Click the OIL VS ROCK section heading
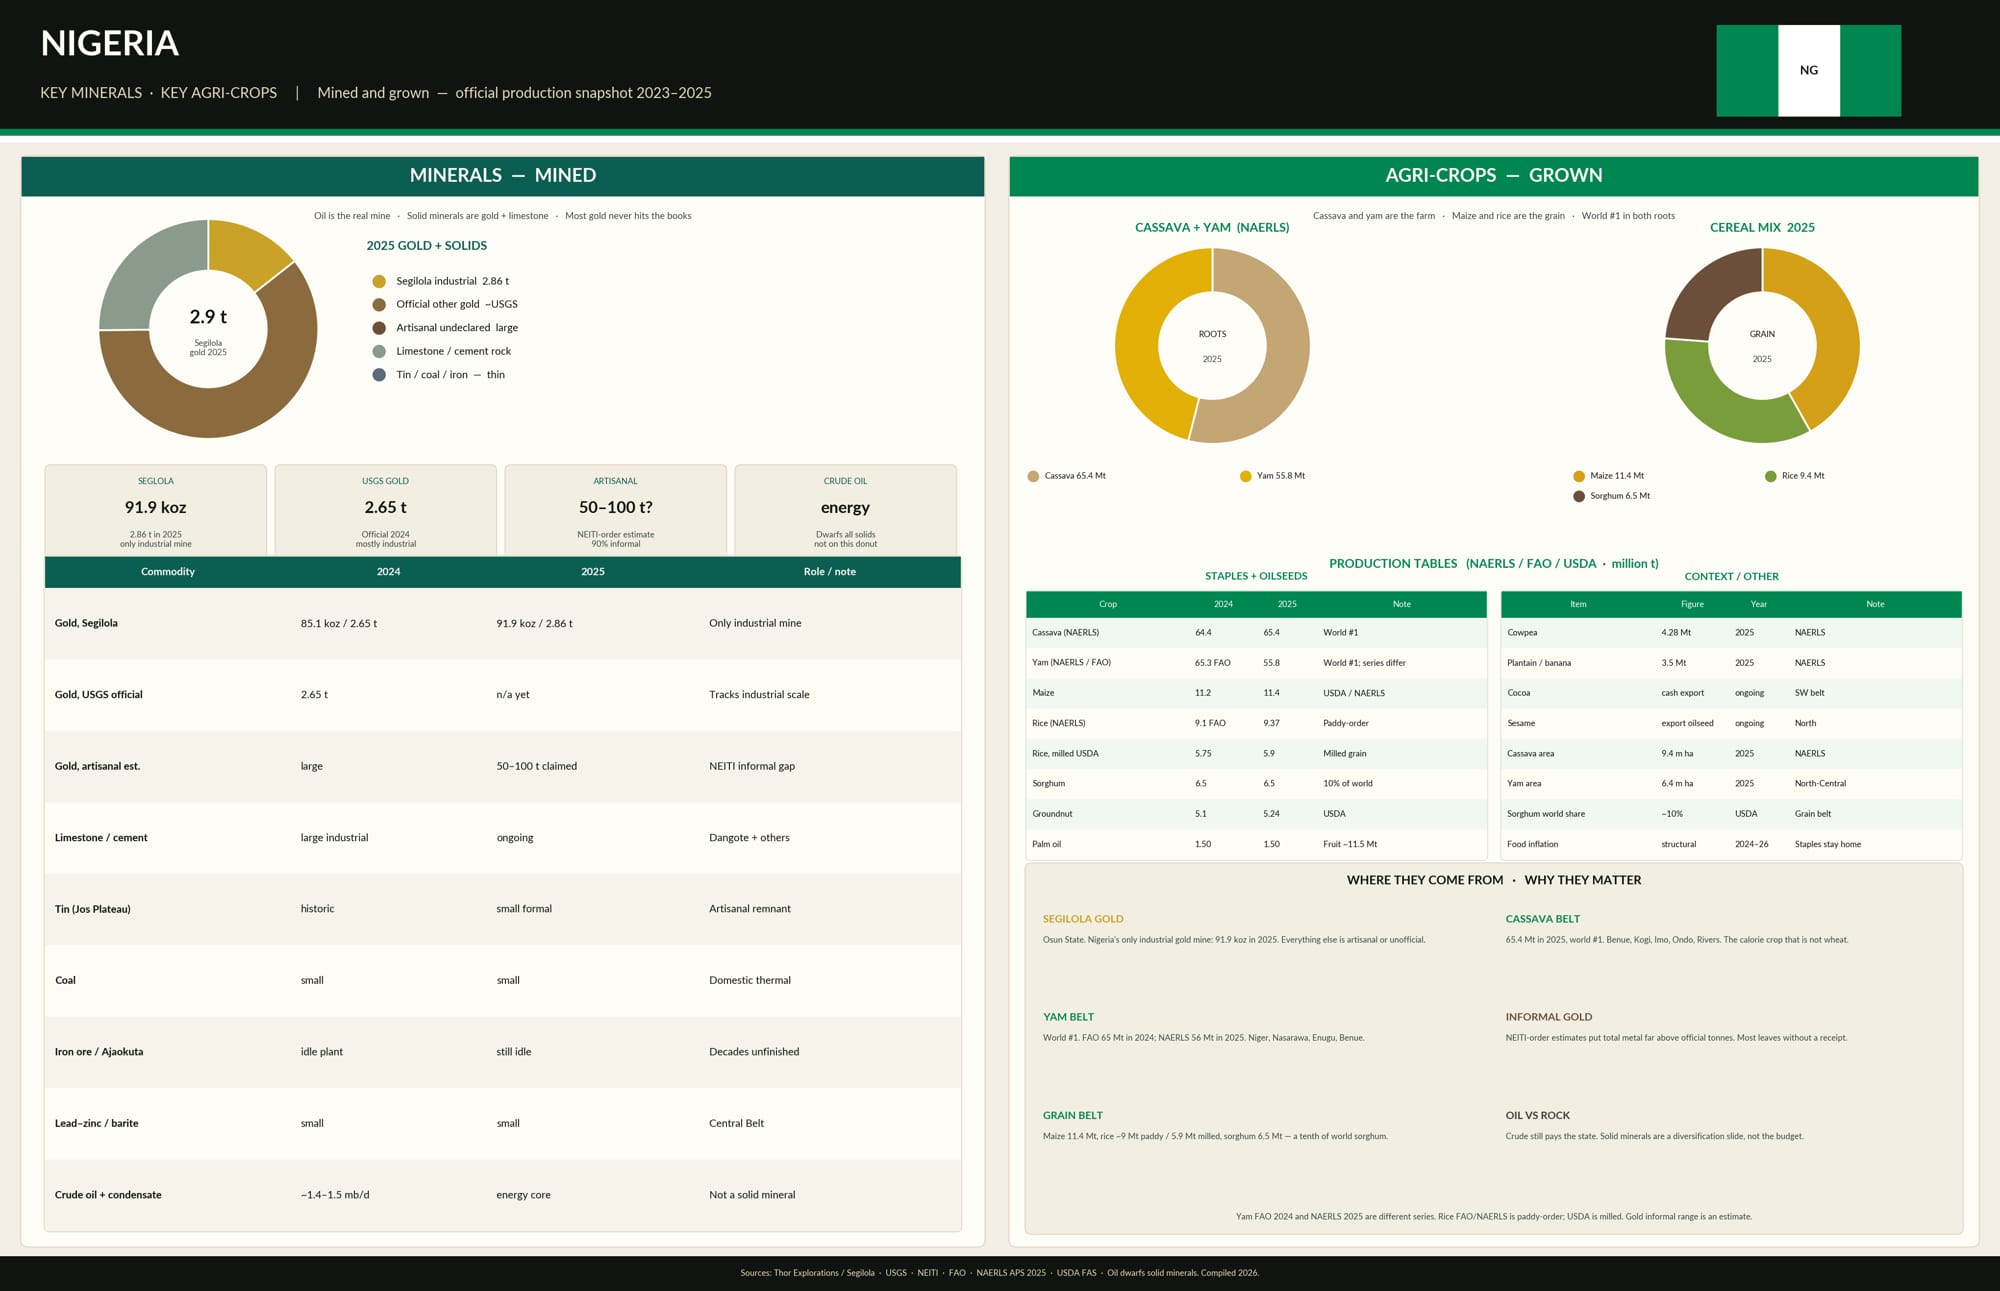This screenshot has height=1291, width=2000. 1538,1116
